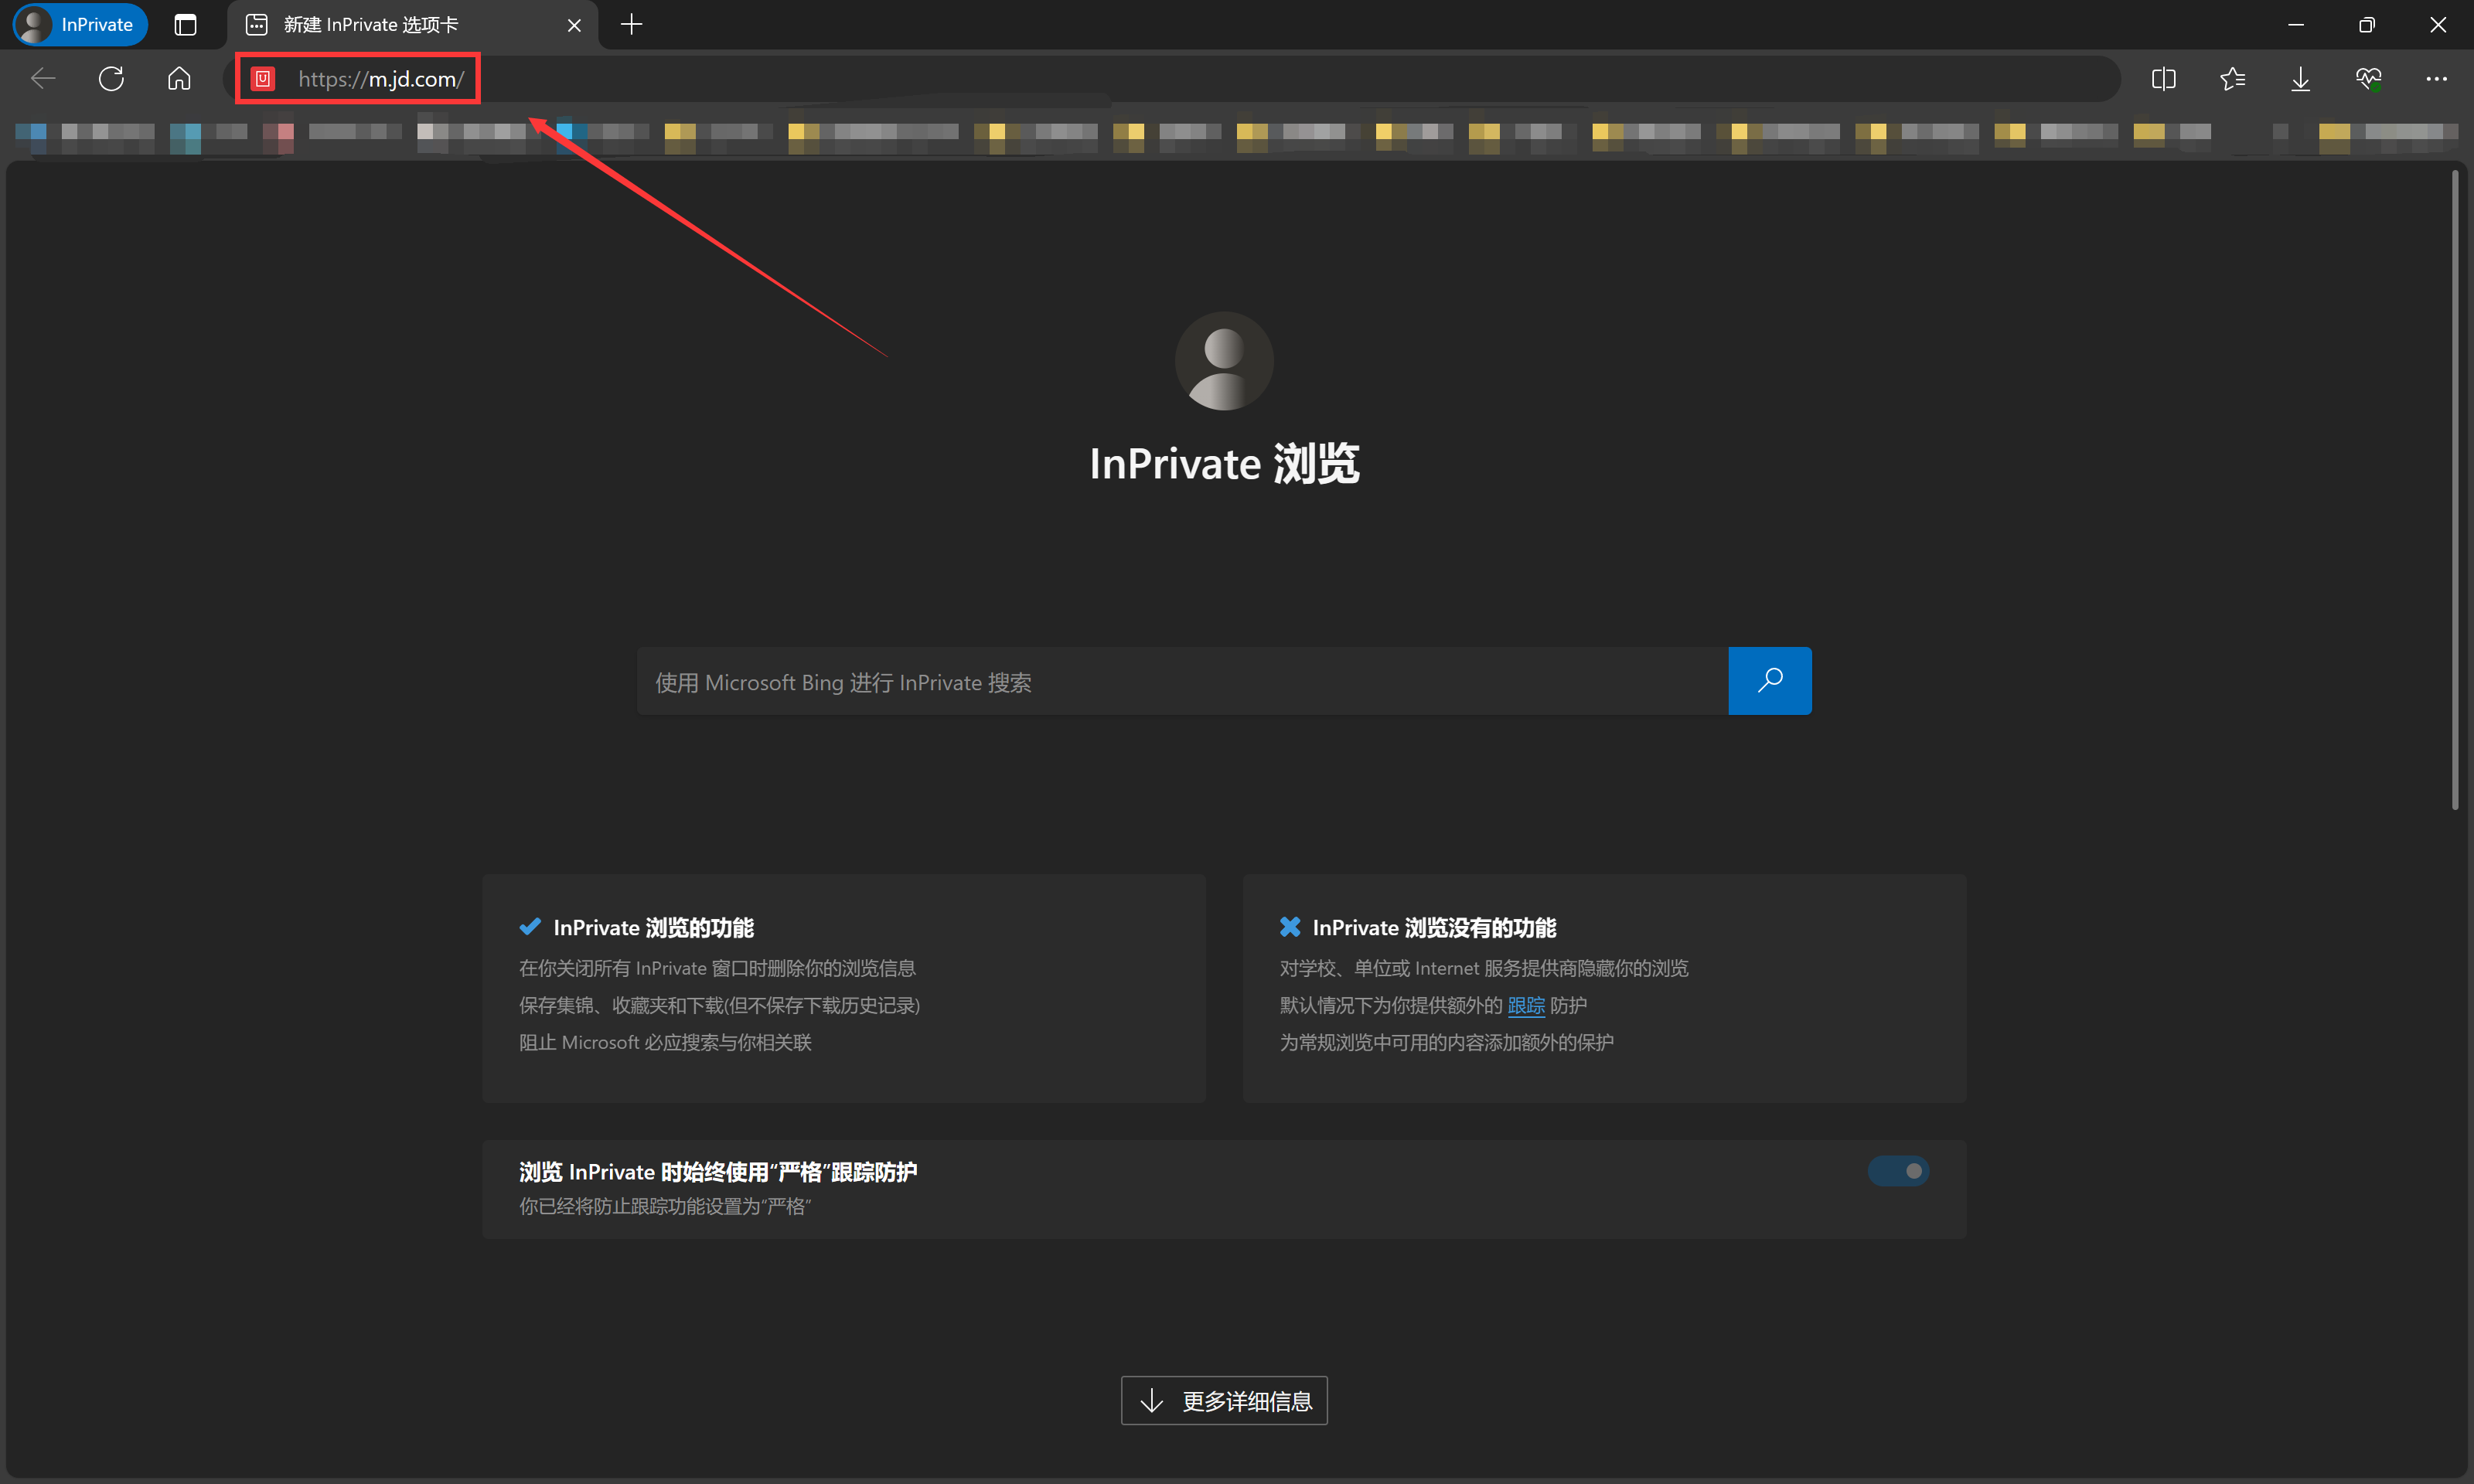
Task: Open settings and more ellipsis menu
Action: pos(2436,79)
